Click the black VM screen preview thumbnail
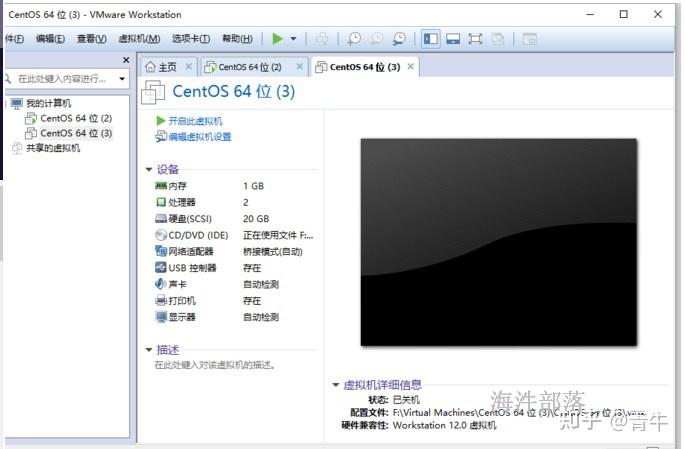Image resolution: width=685 pixels, height=449 pixels. [498, 242]
